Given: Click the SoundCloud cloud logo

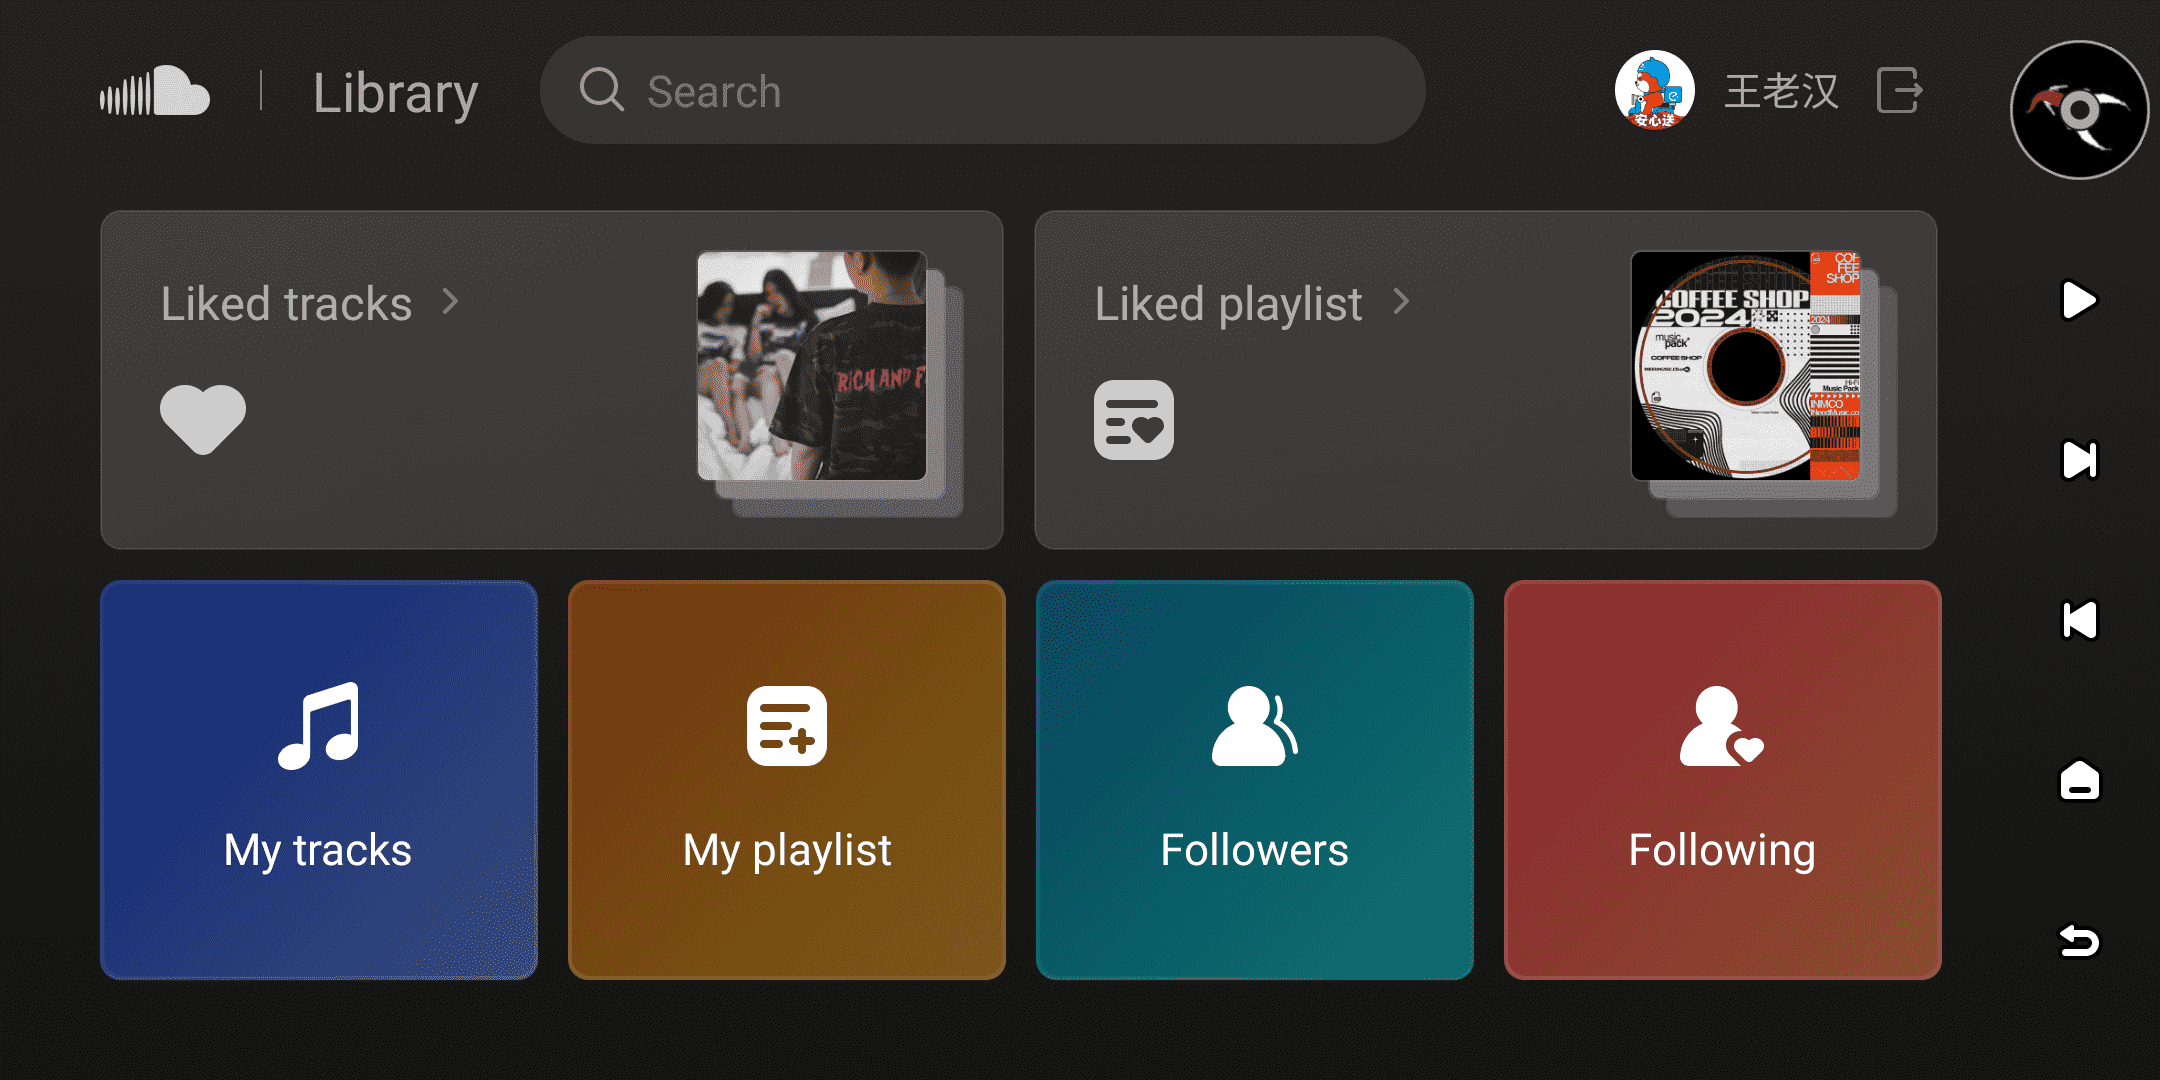Looking at the screenshot, I should point(155,91).
